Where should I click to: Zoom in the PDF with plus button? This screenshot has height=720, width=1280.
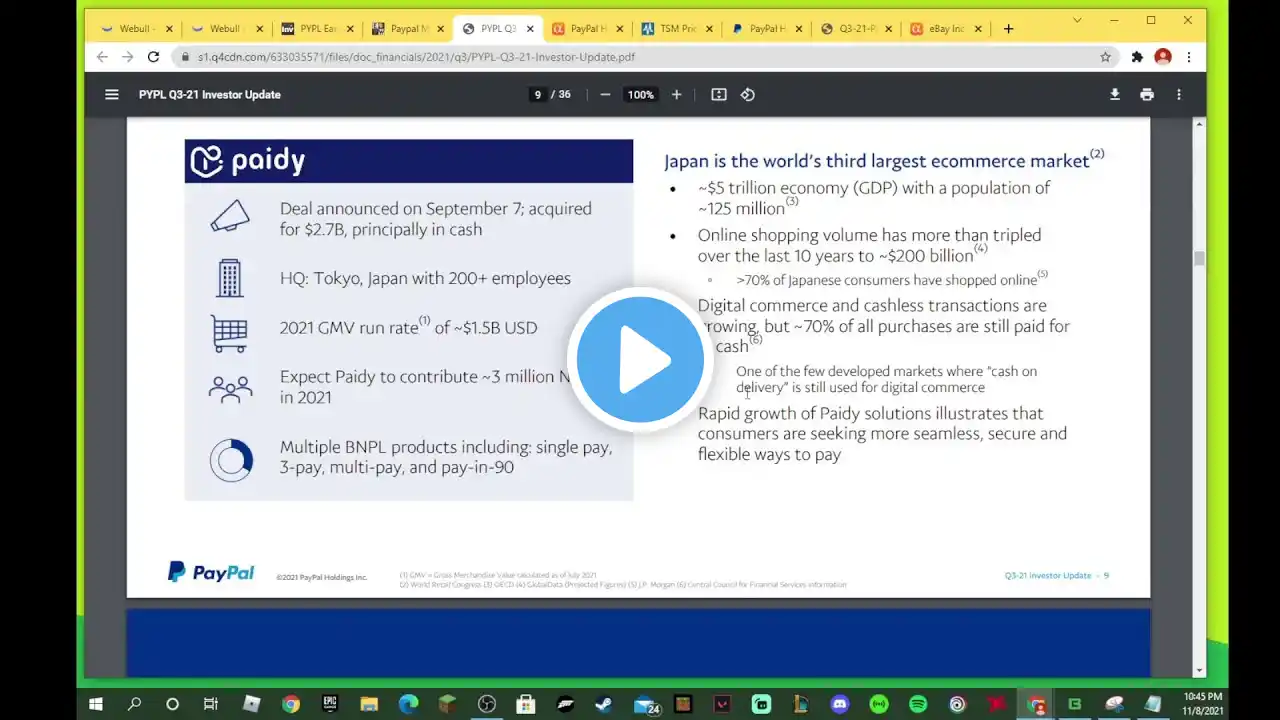pos(676,95)
